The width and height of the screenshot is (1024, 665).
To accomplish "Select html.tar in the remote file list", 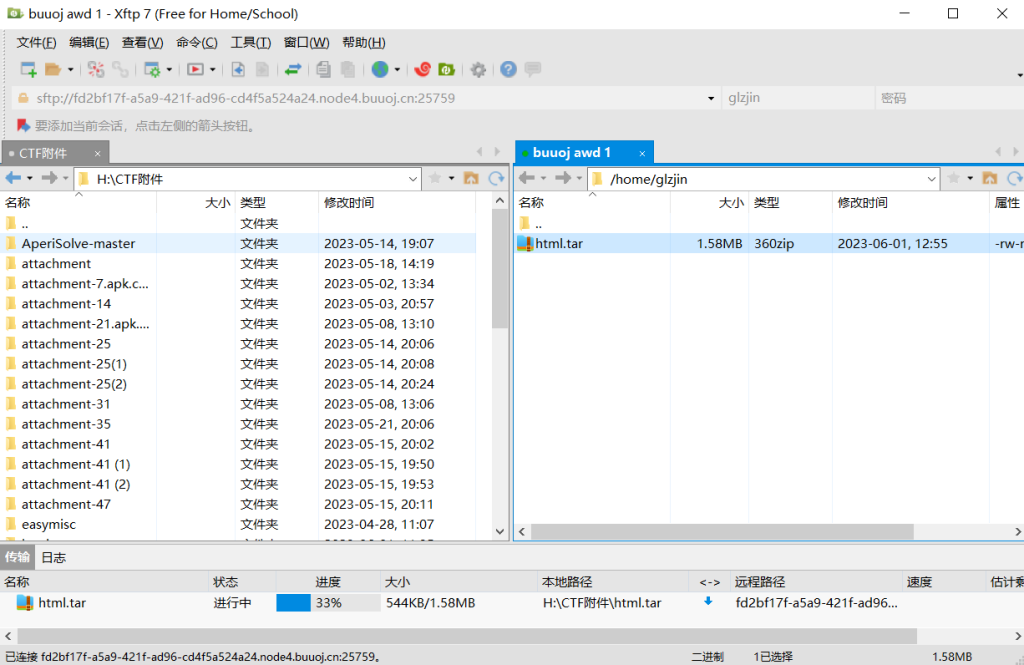I will [x=560, y=243].
